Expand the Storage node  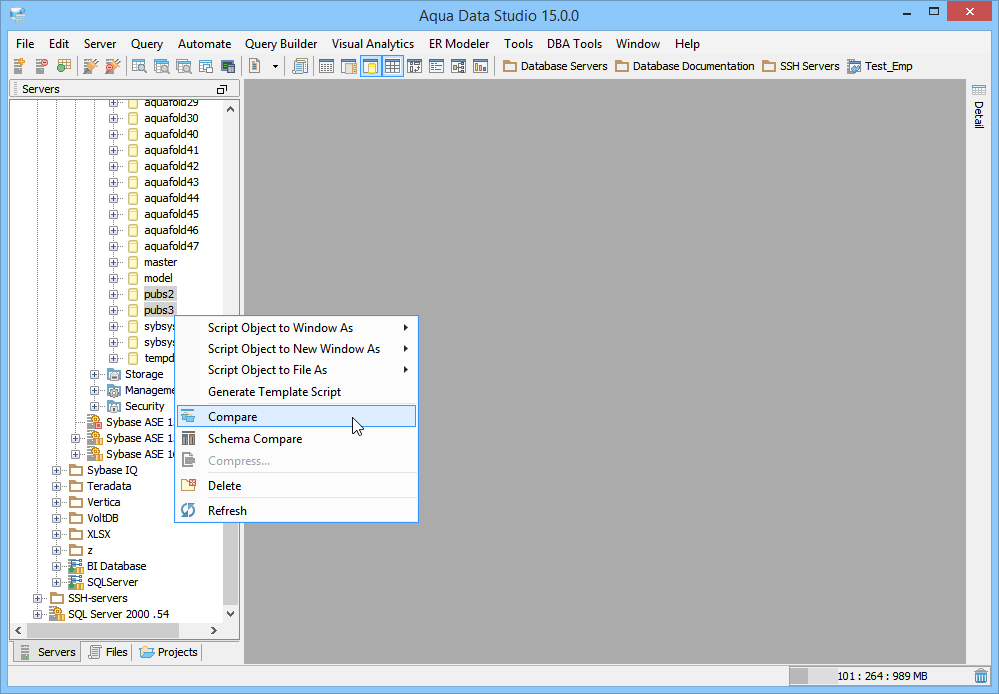[x=94, y=374]
